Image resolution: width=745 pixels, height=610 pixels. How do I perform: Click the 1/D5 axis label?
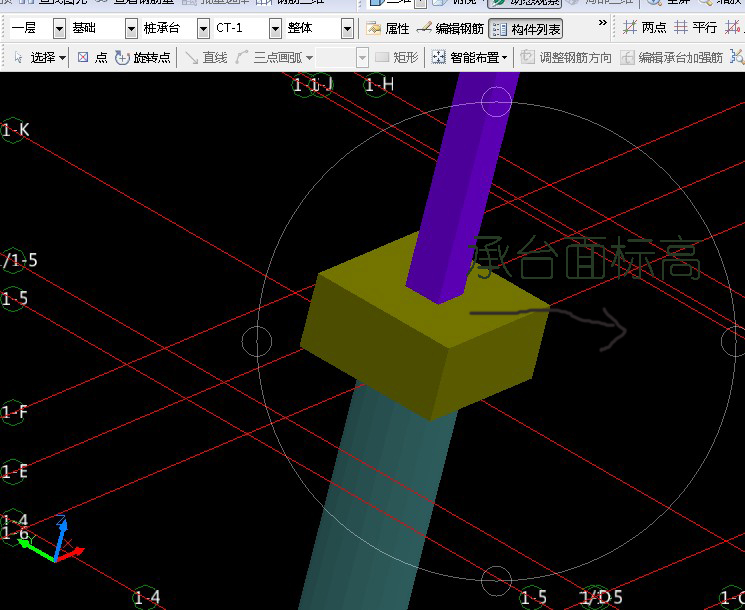(601, 597)
